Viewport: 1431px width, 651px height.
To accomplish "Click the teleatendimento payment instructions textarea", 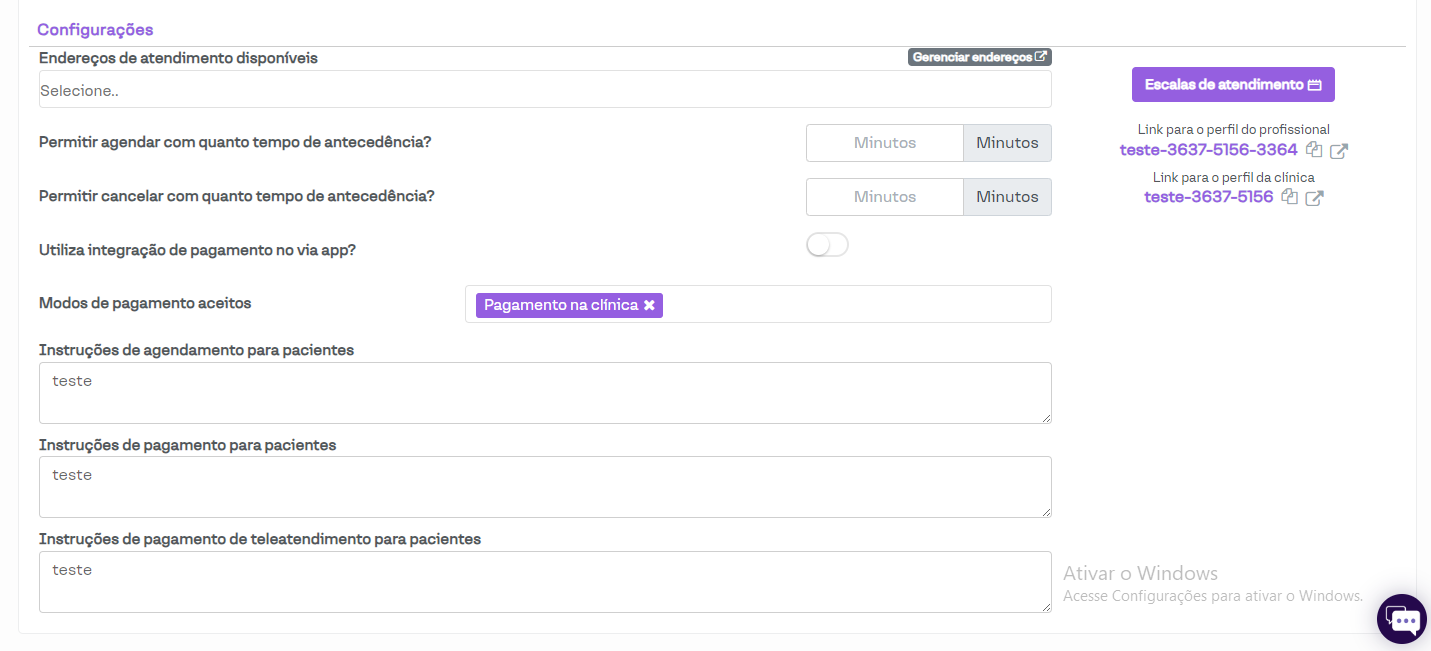I will click(545, 582).
